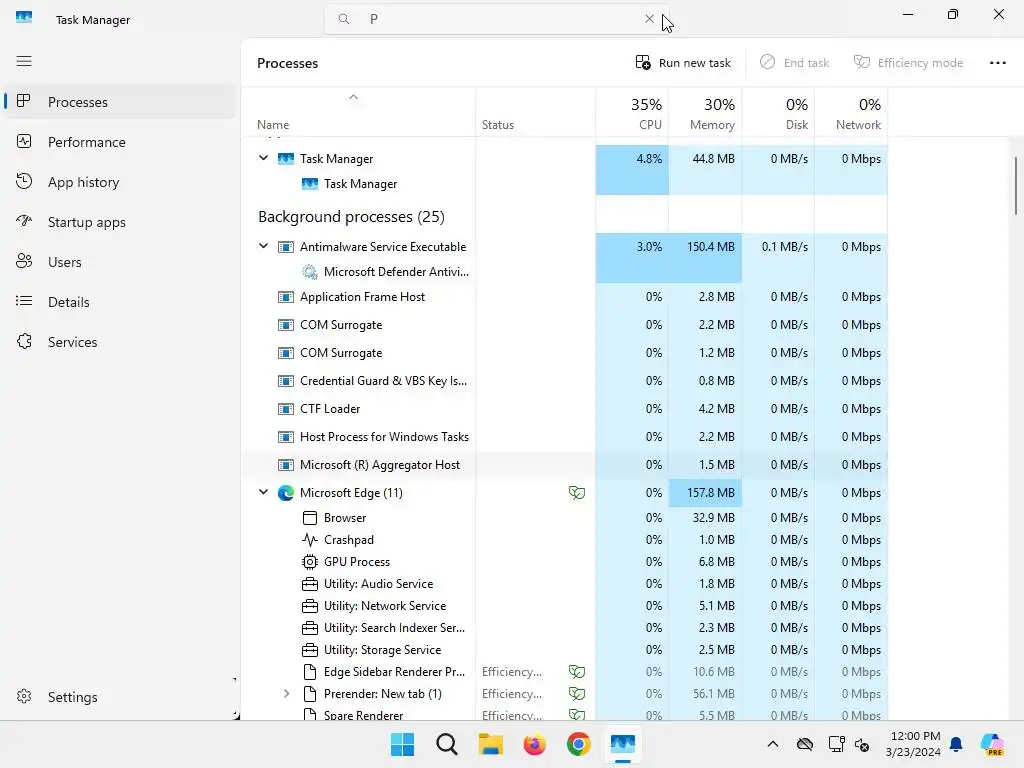Image resolution: width=1024 pixels, height=768 pixels.
Task: Click sort arrow above Name column
Action: (353, 97)
